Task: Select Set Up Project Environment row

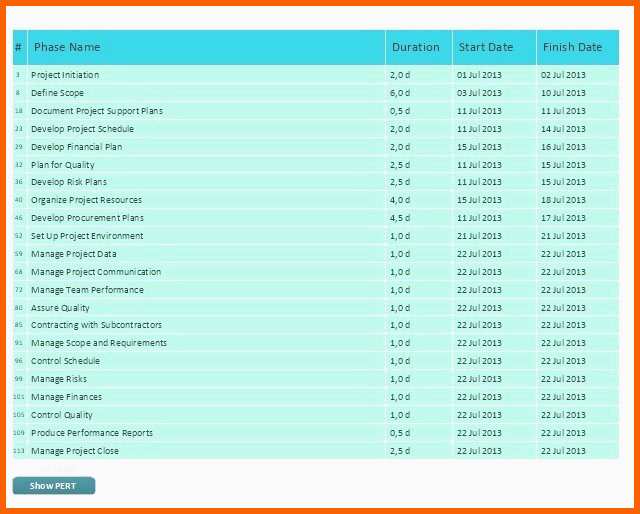Action: point(87,236)
